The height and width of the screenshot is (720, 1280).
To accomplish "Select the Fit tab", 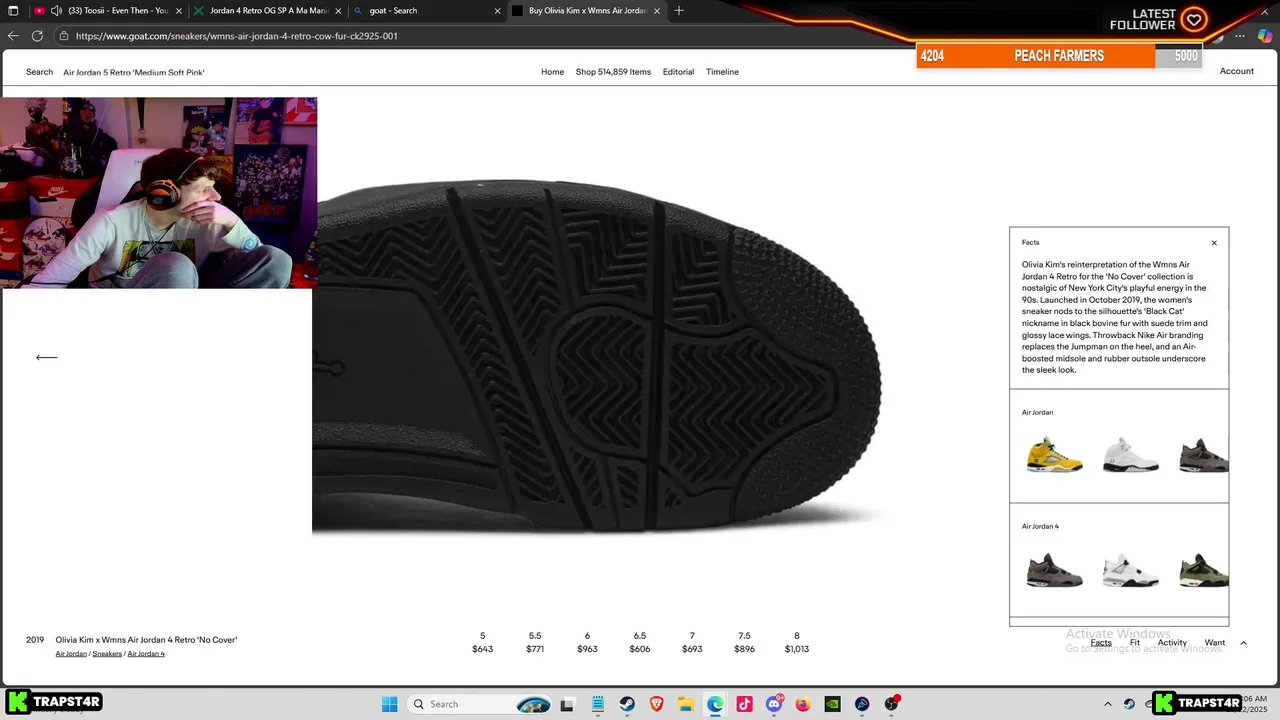I will [x=1135, y=643].
